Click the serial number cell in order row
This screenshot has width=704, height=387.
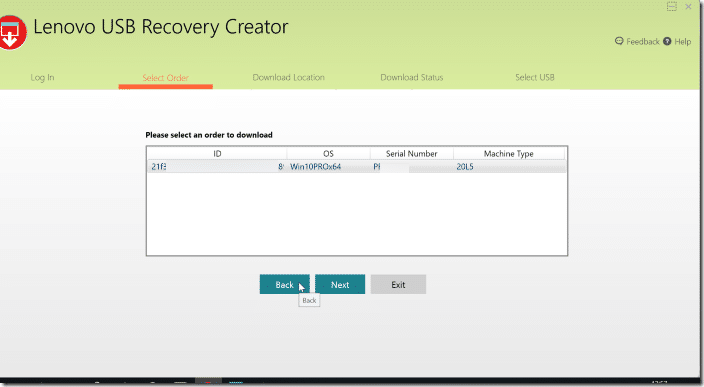pos(412,167)
